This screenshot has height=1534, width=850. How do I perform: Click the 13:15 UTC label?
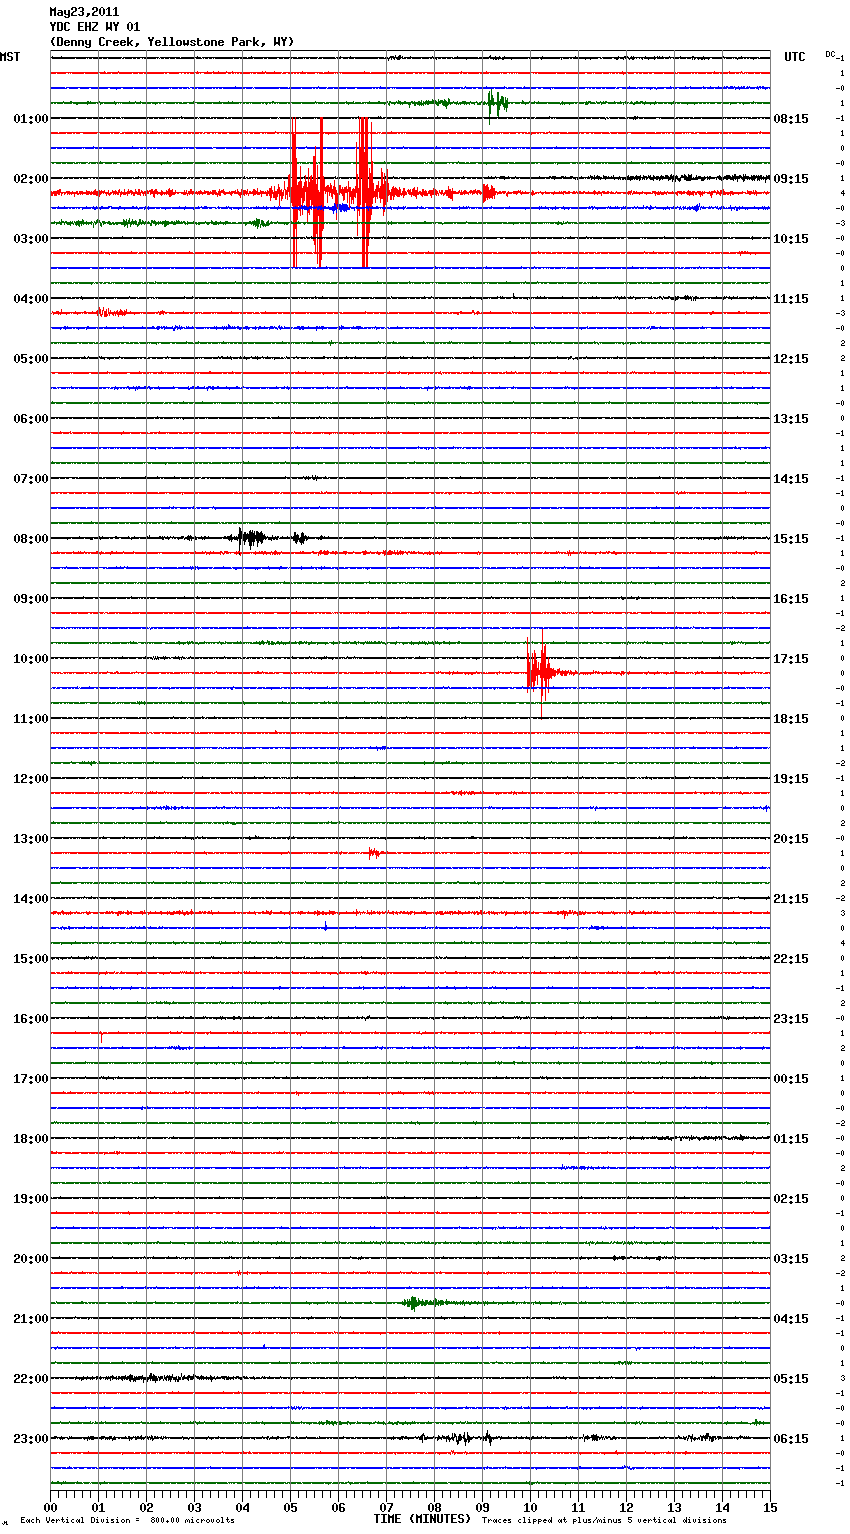[791, 419]
